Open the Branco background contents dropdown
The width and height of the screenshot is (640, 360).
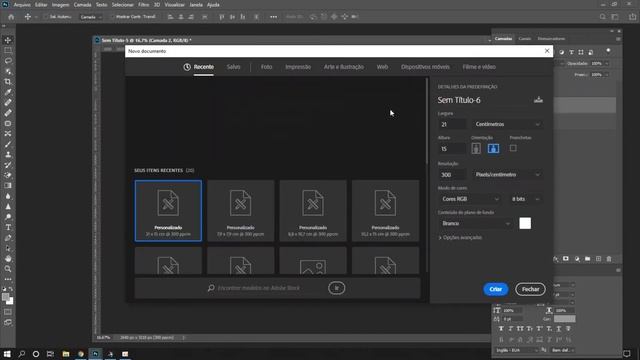pos(476,223)
